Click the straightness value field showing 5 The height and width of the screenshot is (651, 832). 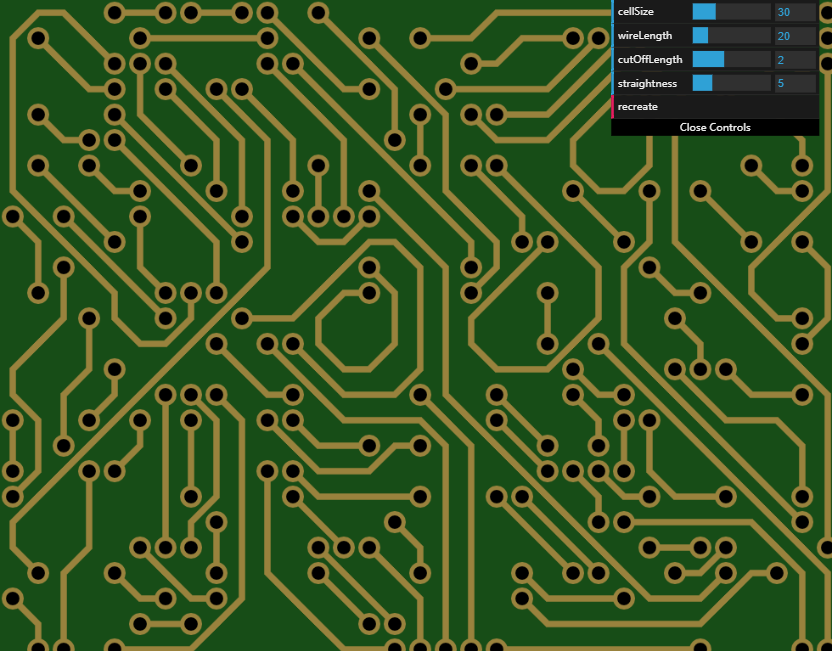(x=795, y=83)
